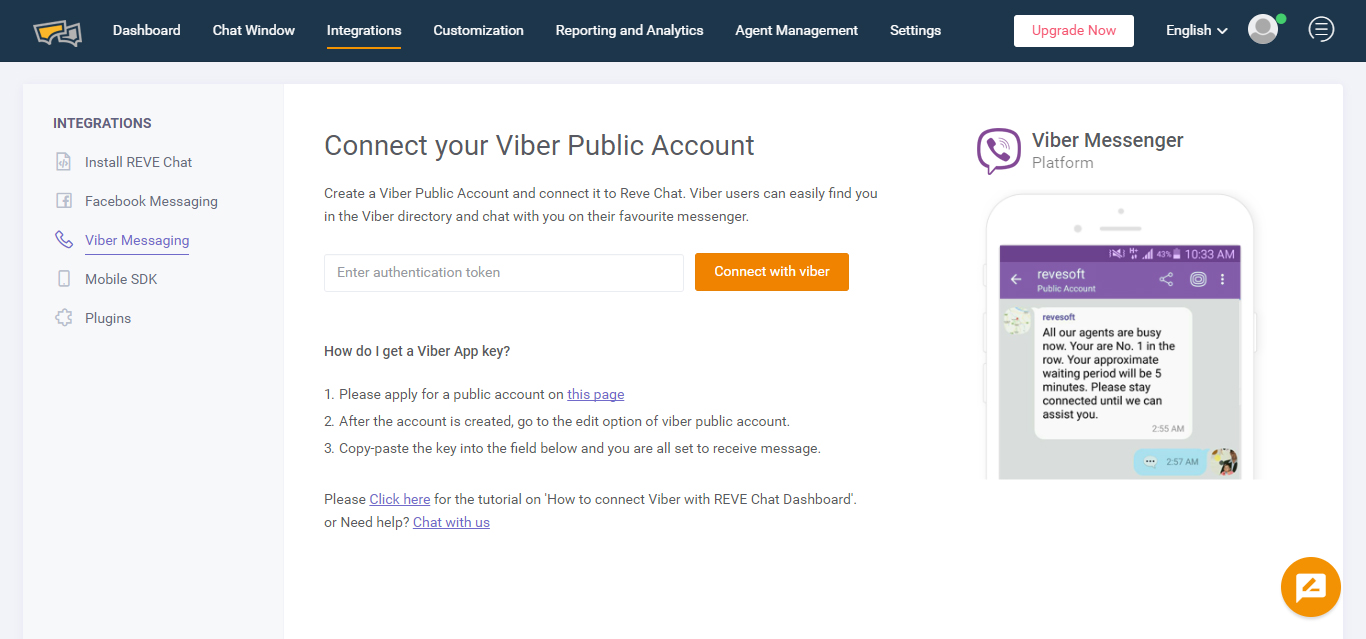Open the Customization tab
The image size is (1366, 639).
[478, 30]
